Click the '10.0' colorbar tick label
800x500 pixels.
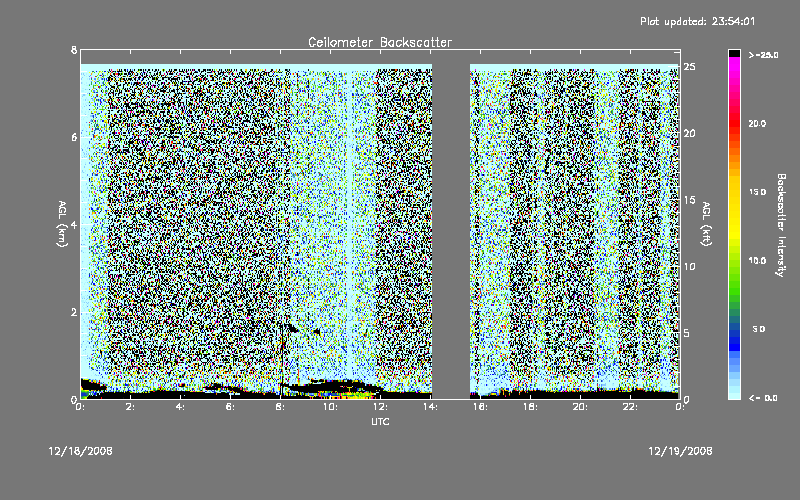757,261
